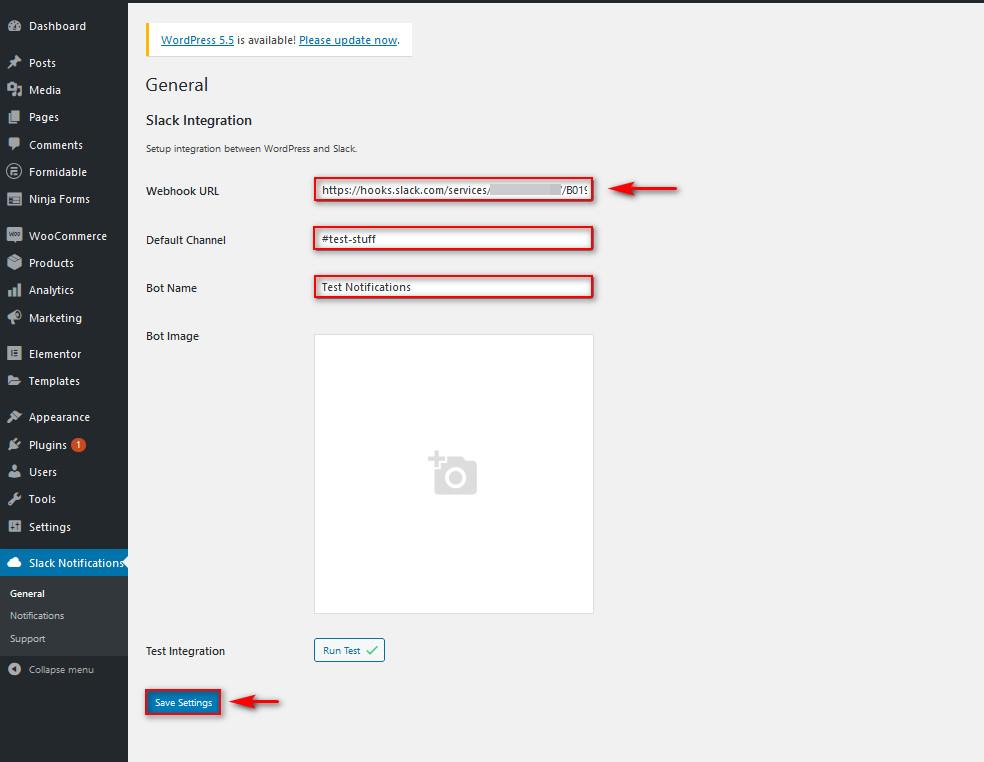Click the Please update now link
The height and width of the screenshot is (762, 984).
[x=348, y=40]
